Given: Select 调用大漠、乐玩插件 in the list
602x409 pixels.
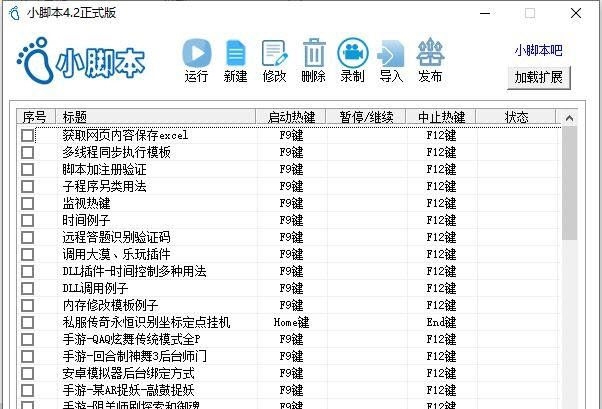Looking at the screenshot, I should click(116, 254).
